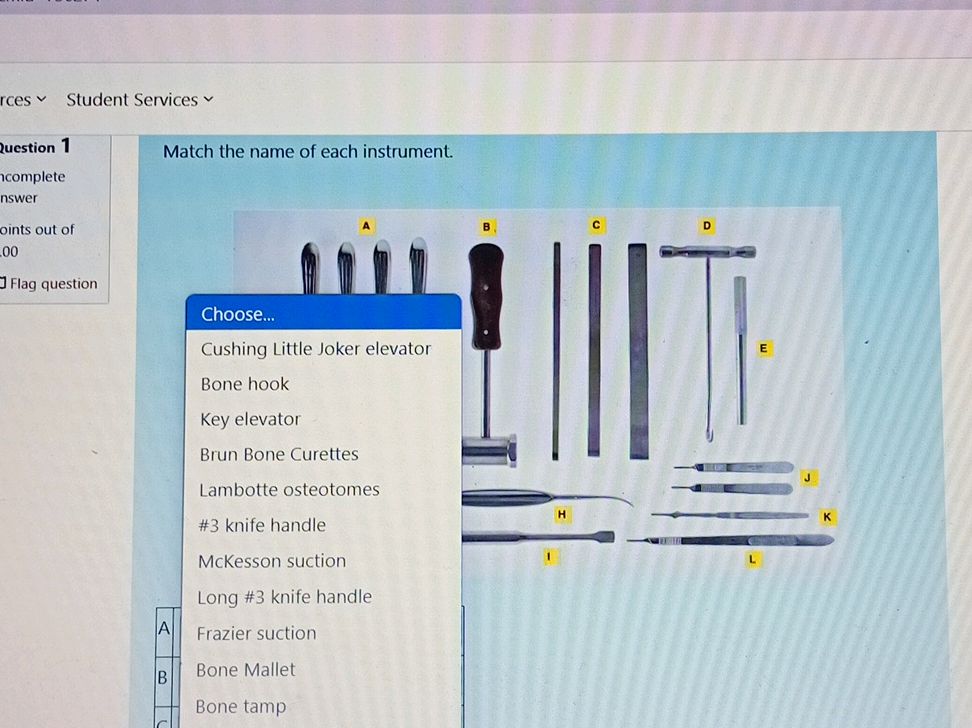Click row A in the answer table
The width and height of the screenshot is (972, 728).
[165, 629]
